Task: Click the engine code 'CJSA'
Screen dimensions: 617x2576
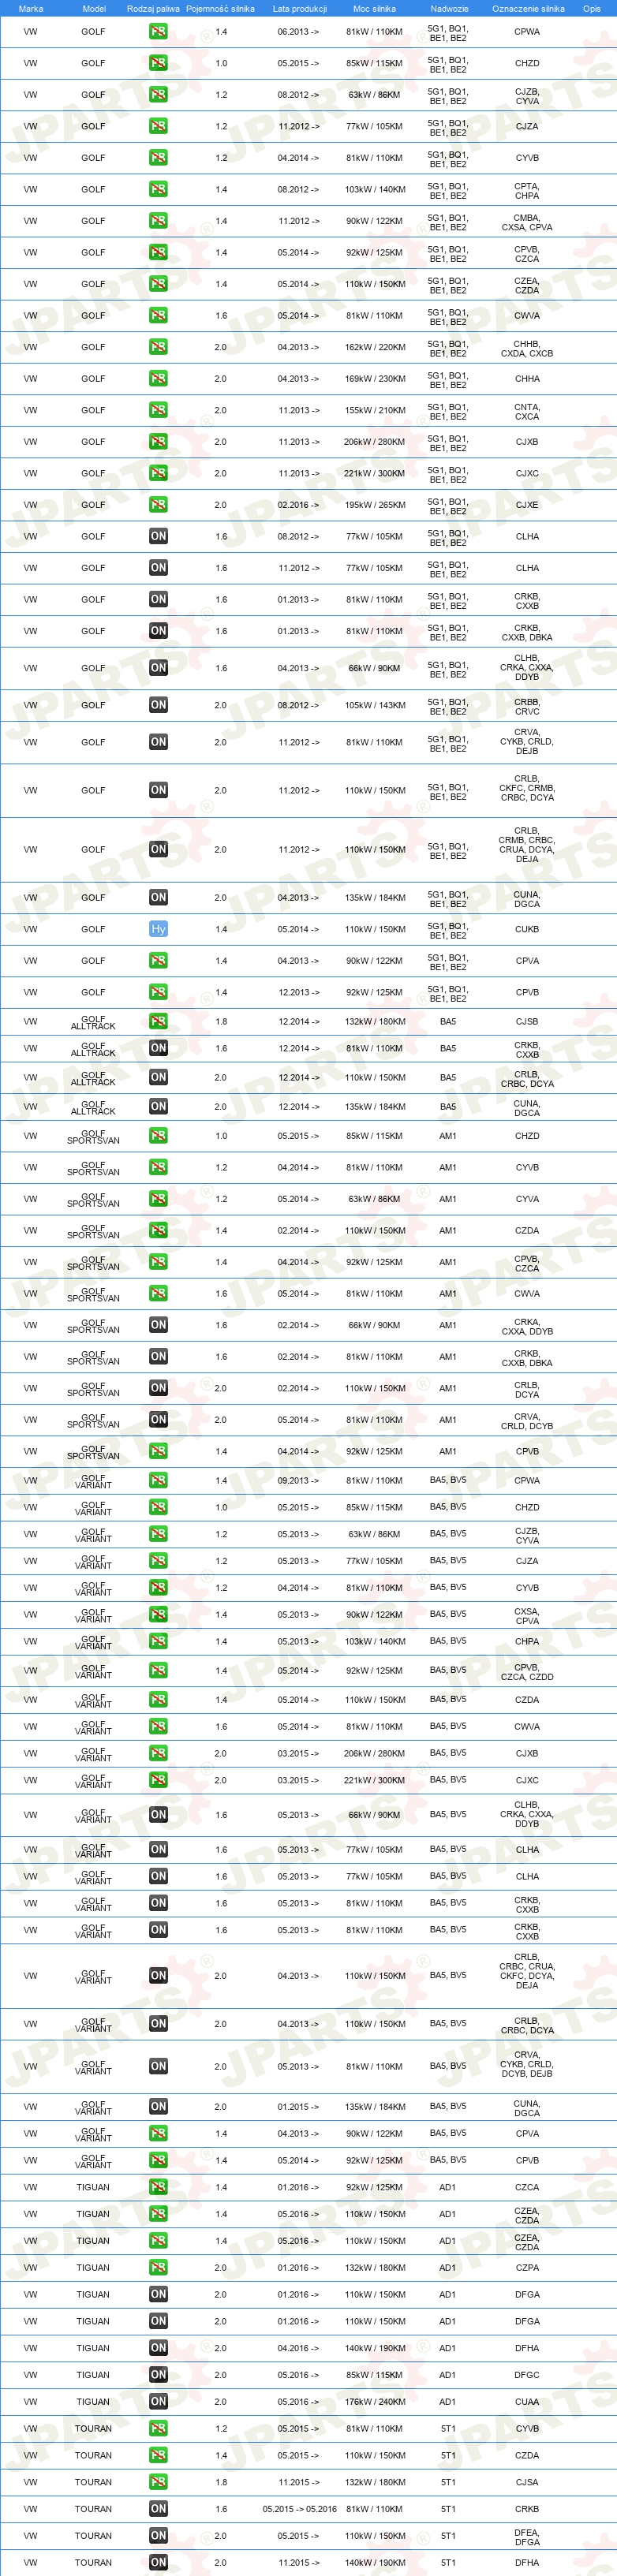Action: 527,2482
